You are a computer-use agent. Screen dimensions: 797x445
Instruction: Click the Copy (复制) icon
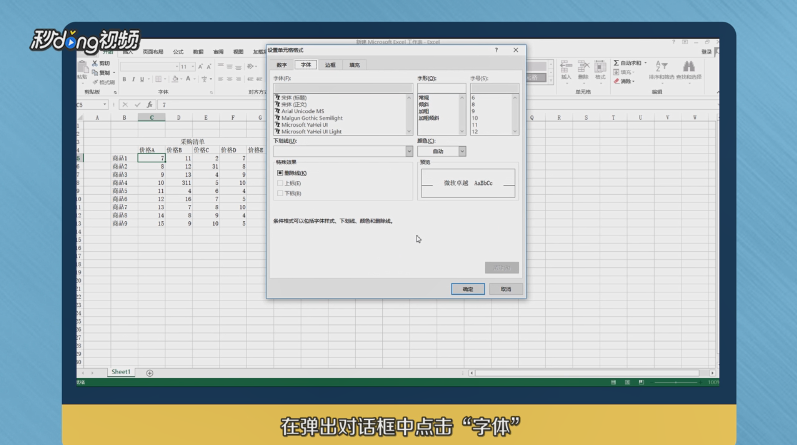[95, 73]
